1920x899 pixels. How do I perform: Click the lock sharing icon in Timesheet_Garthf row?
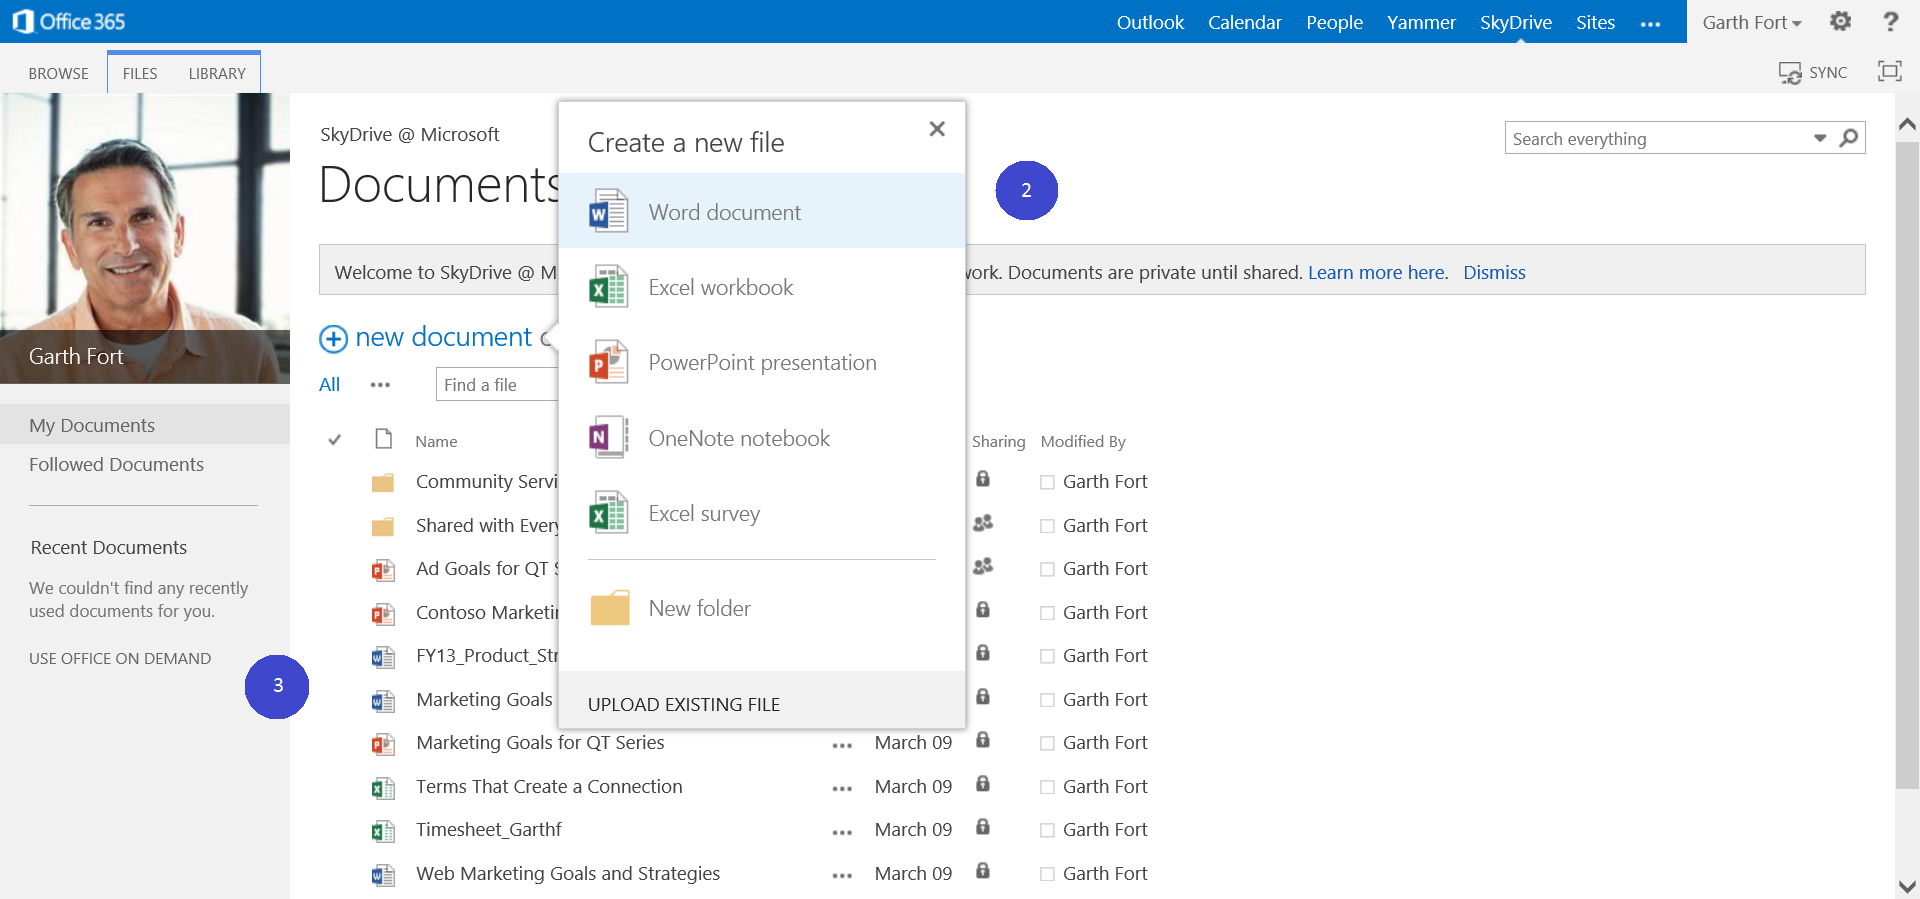pyautogui.click(x=983, y=827)
